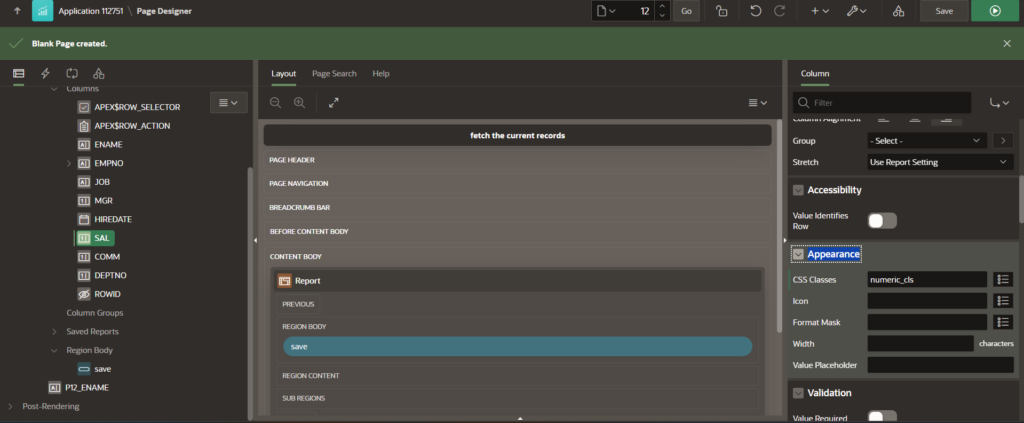Open the Group select dropdown

(x=926, y=140)
